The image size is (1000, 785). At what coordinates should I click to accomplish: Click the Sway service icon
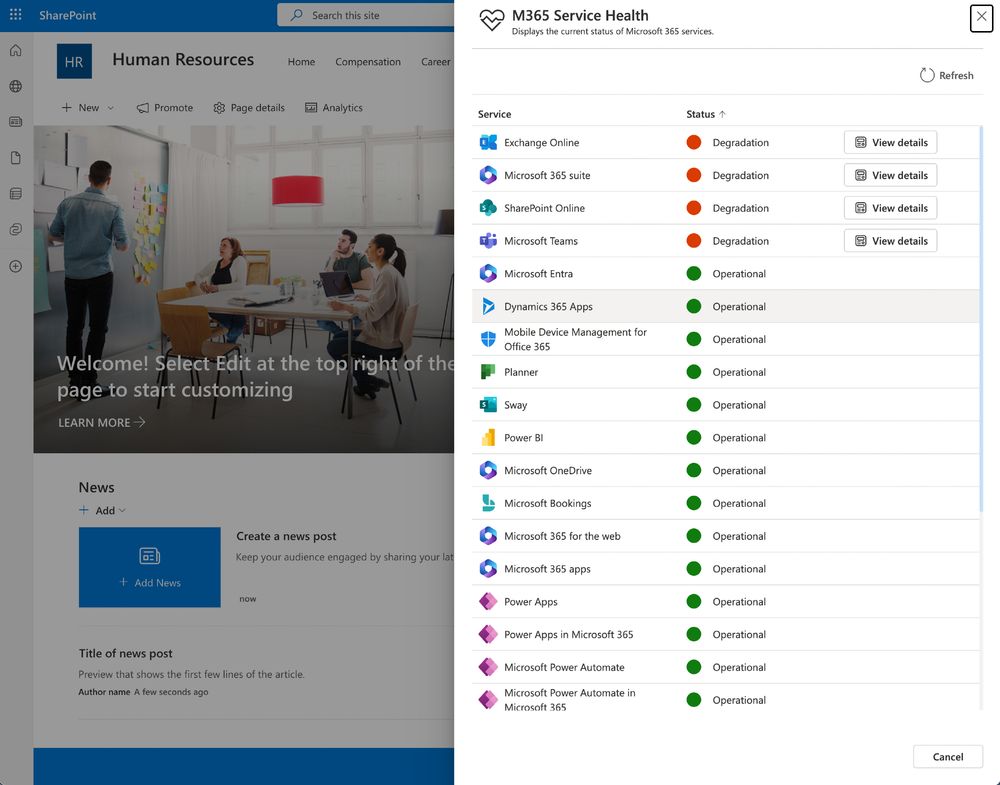point(488,405)
